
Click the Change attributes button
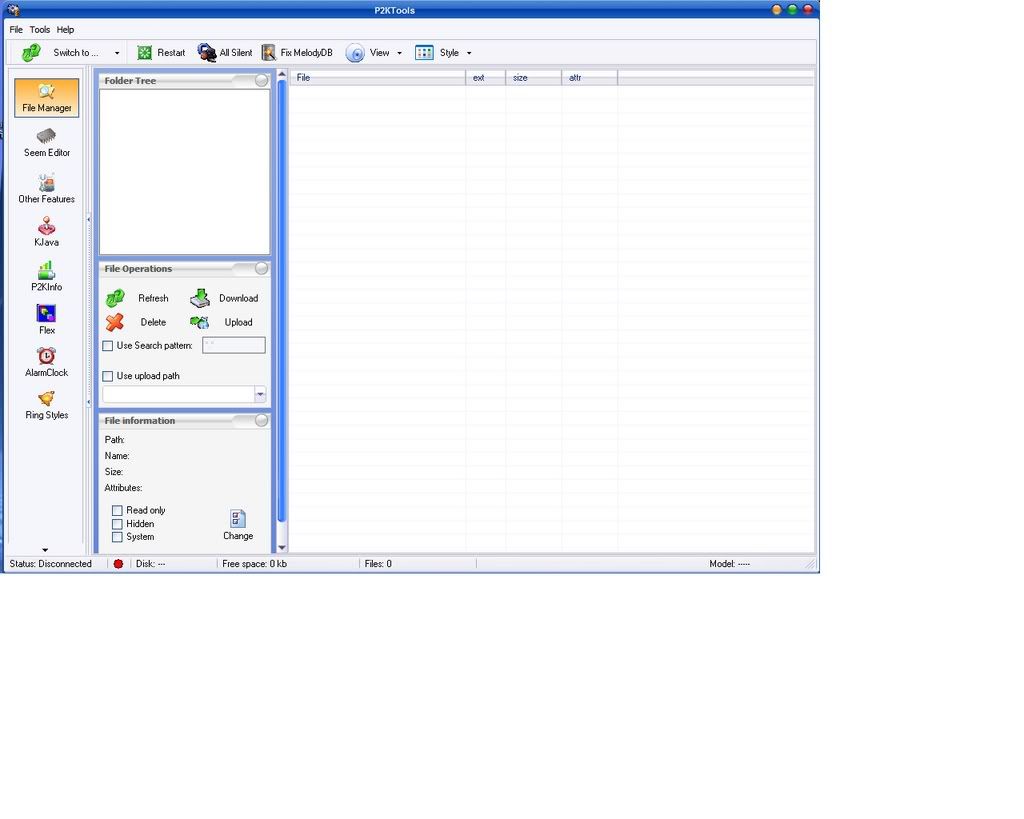238,524
